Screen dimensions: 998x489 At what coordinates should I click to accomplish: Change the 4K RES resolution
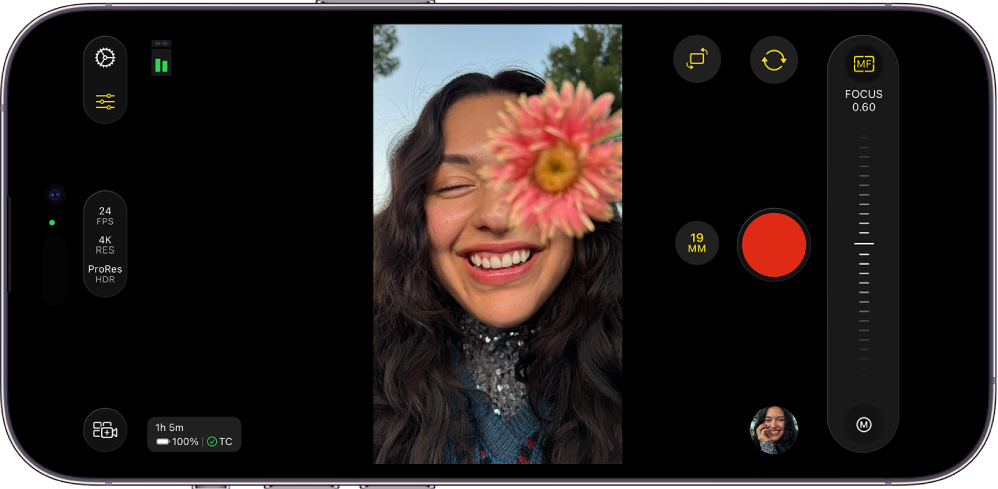click(105, 244)
